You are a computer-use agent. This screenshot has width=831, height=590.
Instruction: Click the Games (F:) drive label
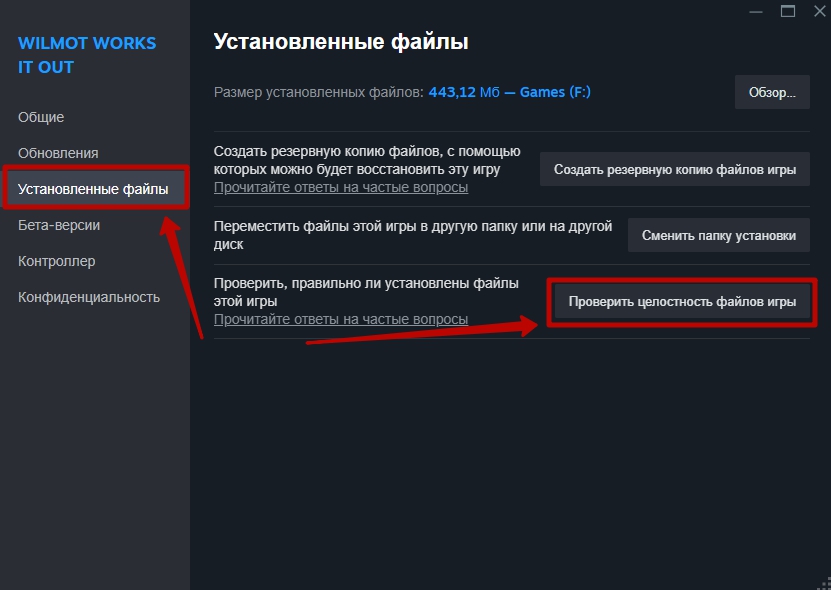555,92
